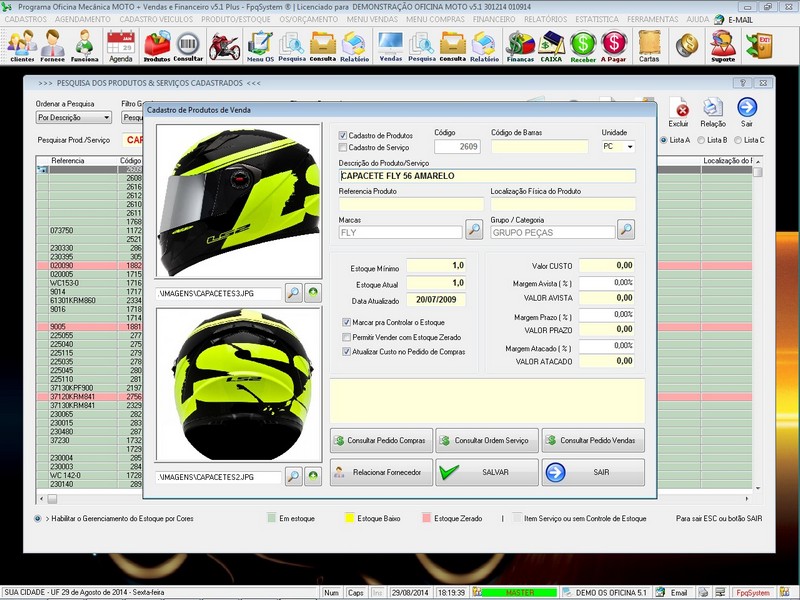Click the Produtos toolbox icon
Screen dimensions: 800x600
pyautogui.click(x=157, y=45)
